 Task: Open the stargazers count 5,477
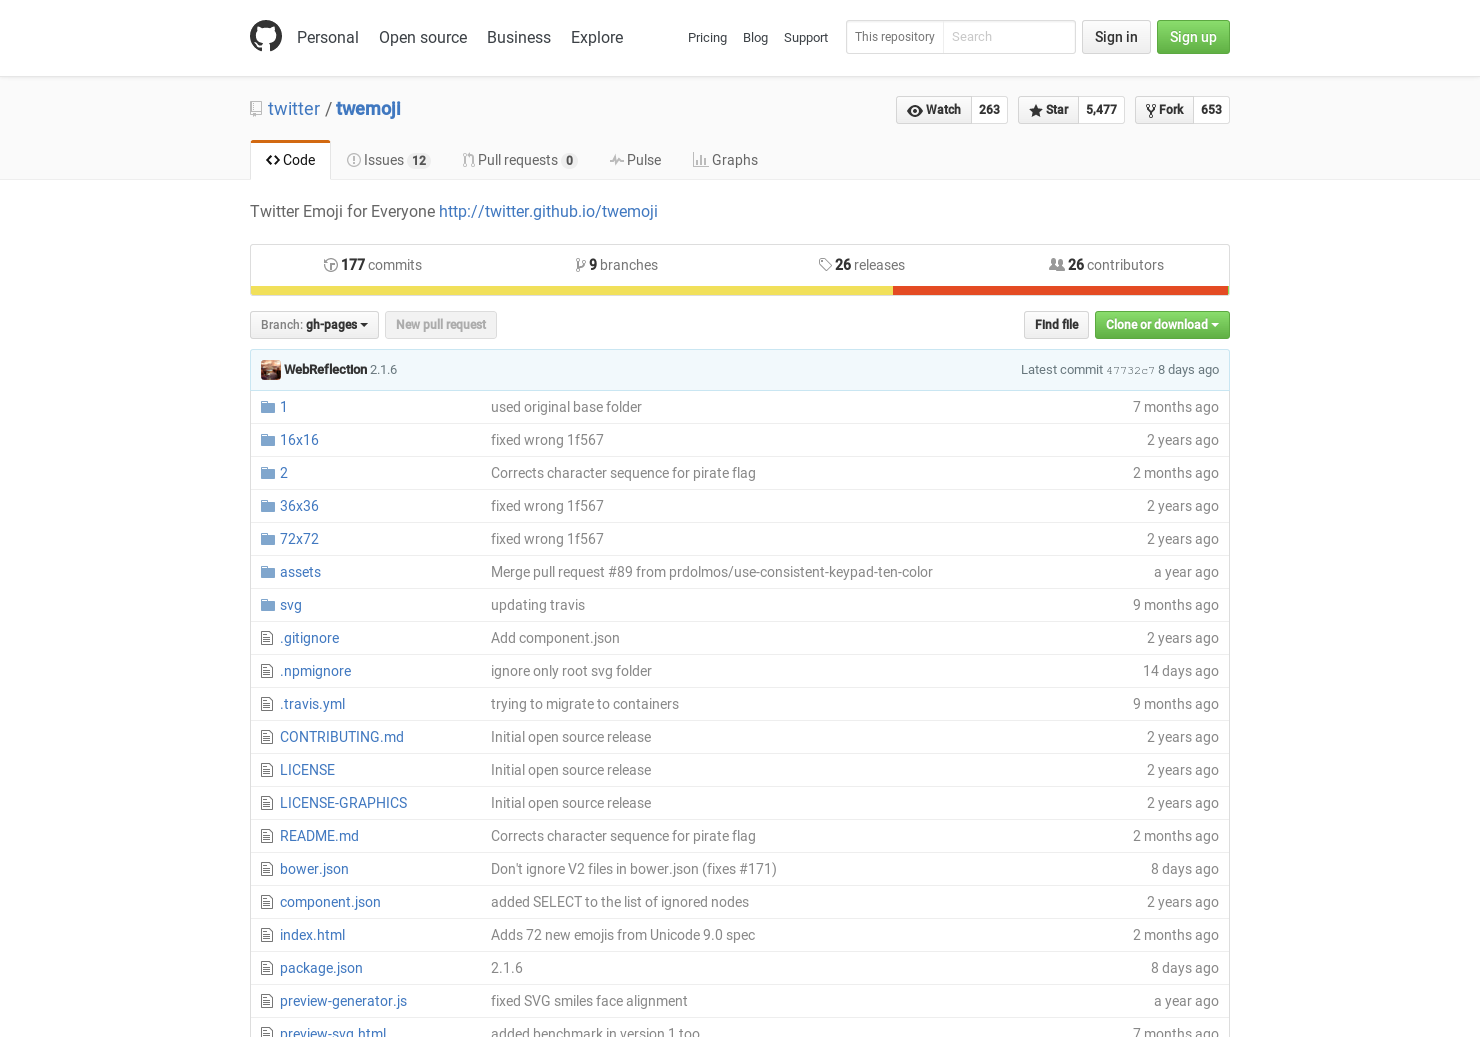coord(1102,110)
